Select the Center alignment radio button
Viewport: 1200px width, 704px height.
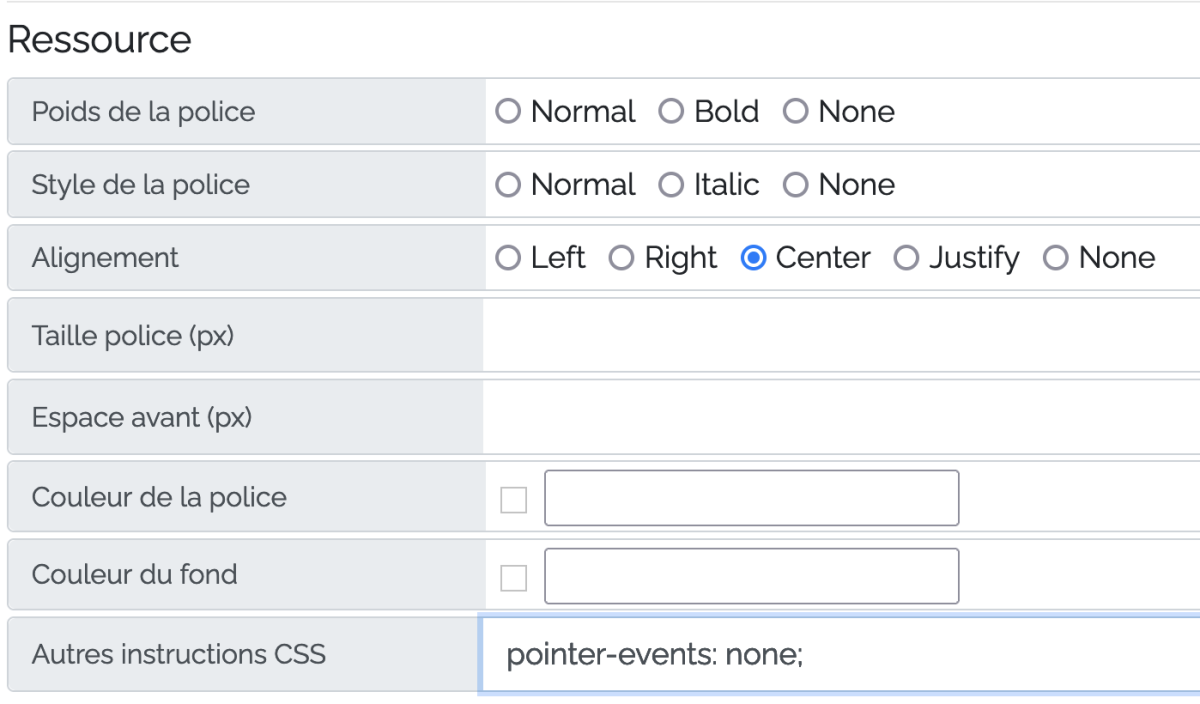pos(753,258)
